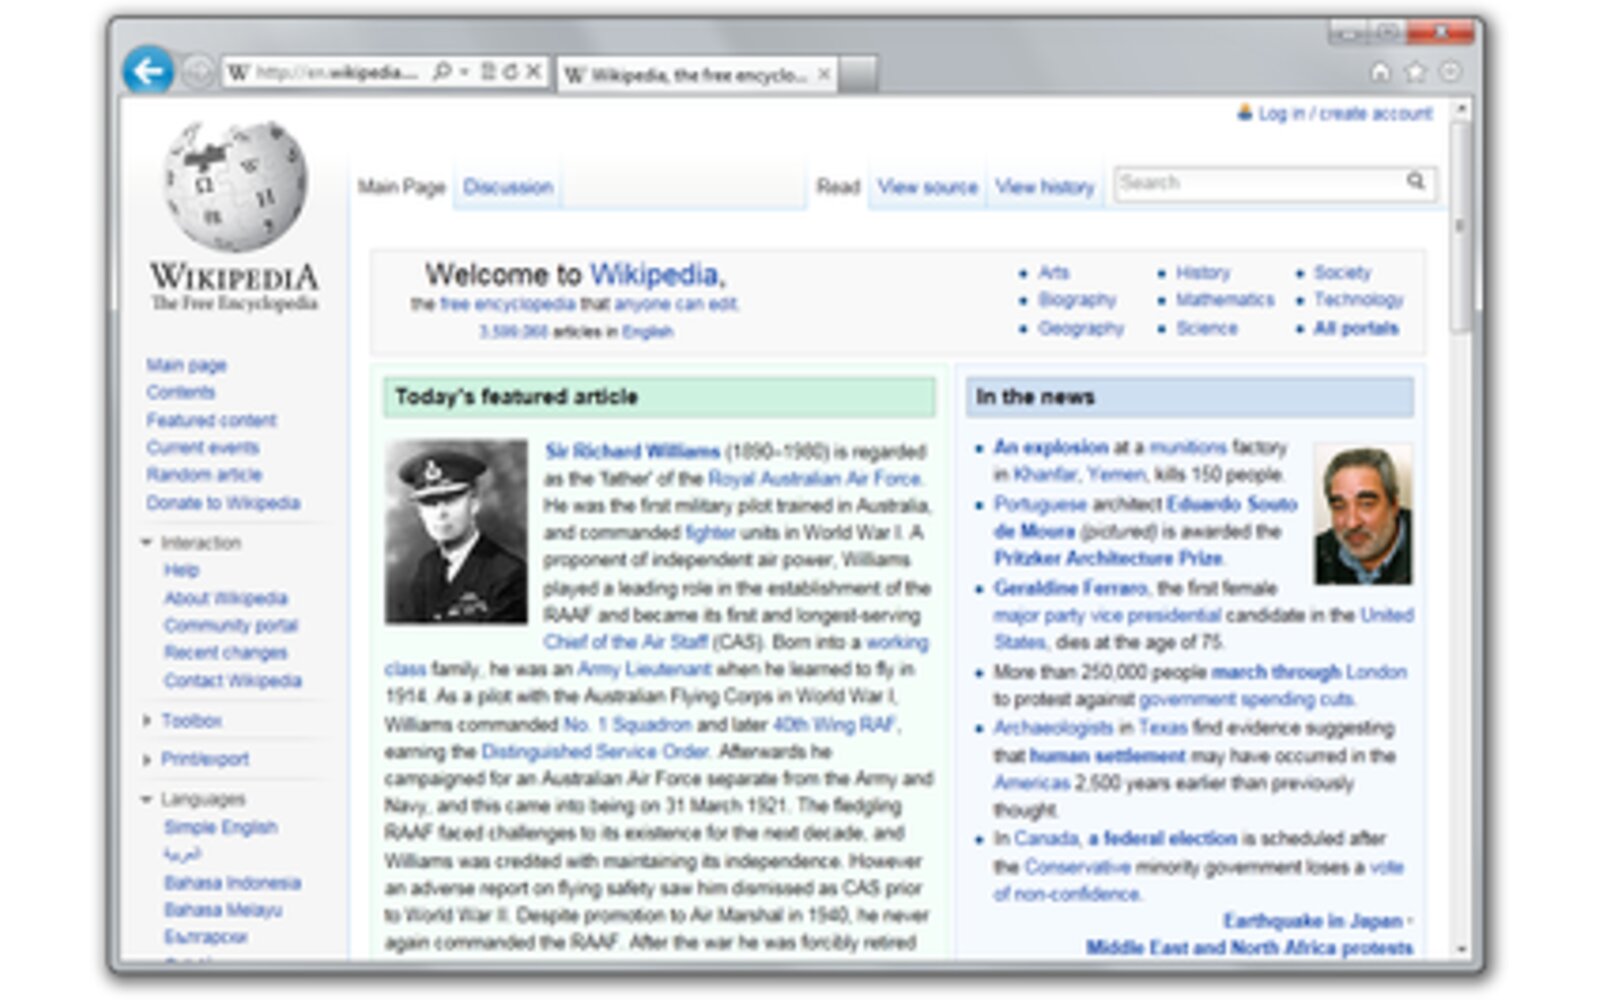Viewport: 1600px width, 1000px height.
Task: Open the Technology portal link
Action: pos(1359,299)
